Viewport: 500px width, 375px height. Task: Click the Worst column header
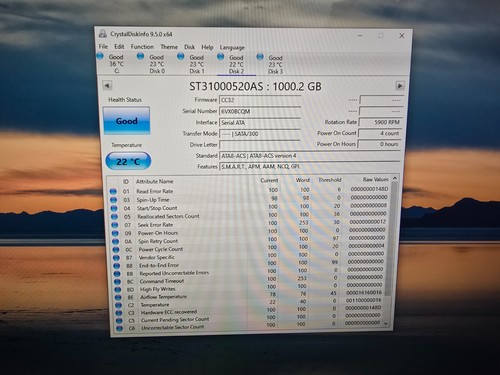coord(303,180)
